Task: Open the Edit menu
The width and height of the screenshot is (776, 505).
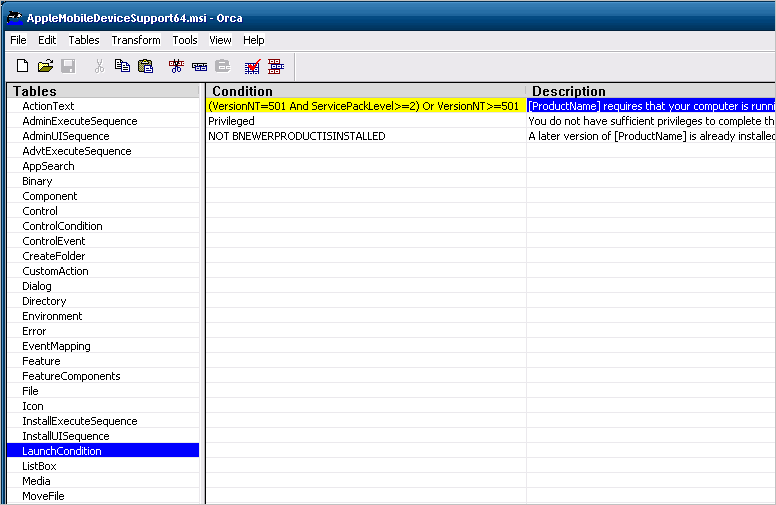Action: [x=47, y=40]
